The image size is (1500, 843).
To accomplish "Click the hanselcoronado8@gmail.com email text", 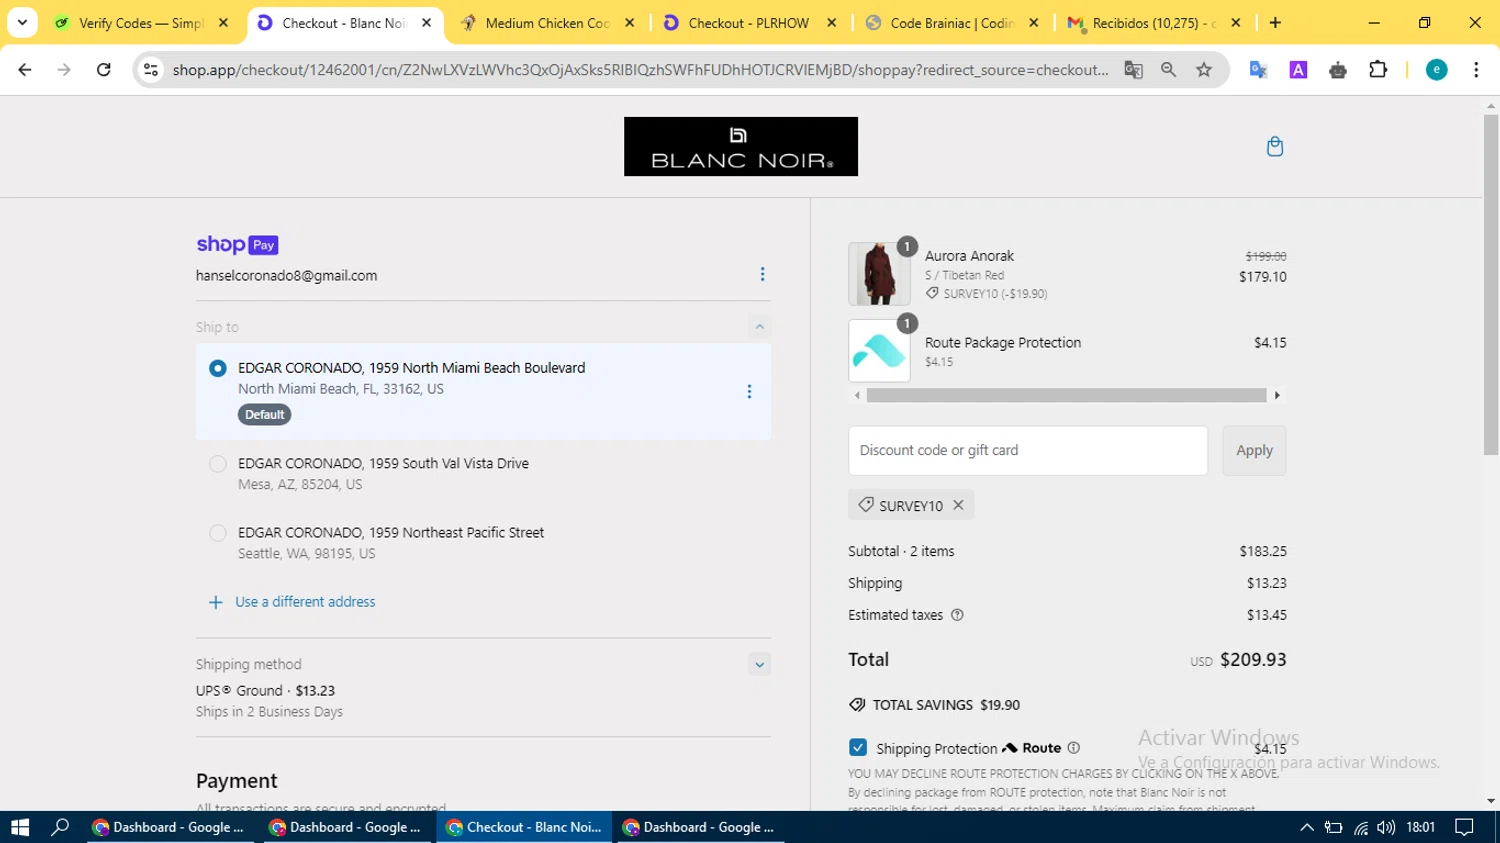I will tap(287, 276).
